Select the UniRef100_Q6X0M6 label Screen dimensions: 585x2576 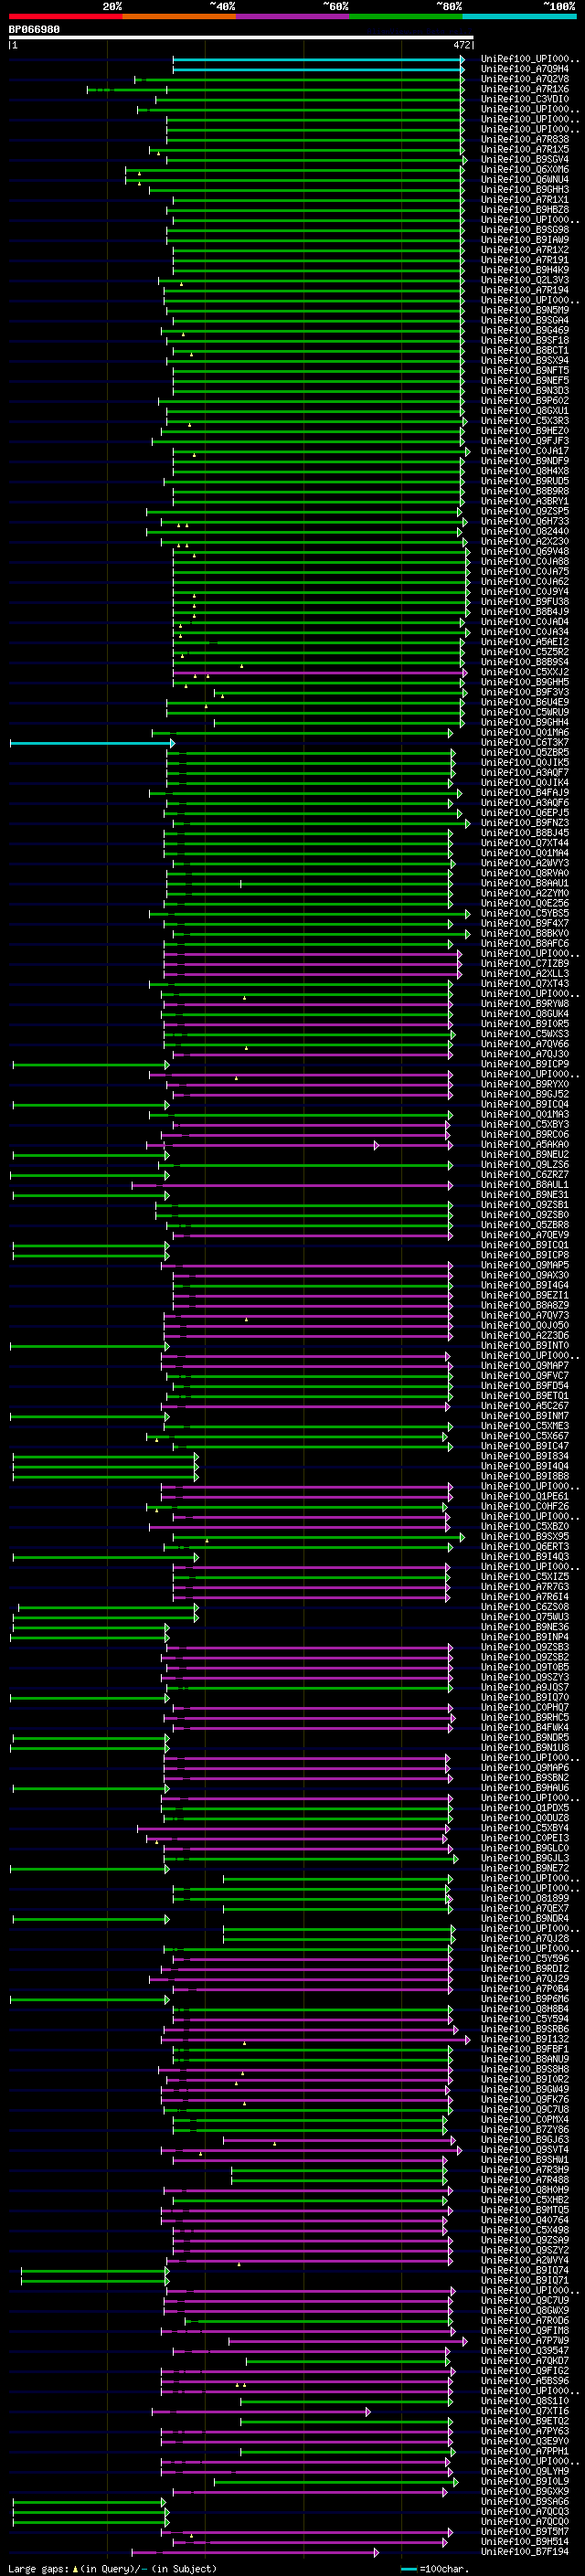click(525, 169)
